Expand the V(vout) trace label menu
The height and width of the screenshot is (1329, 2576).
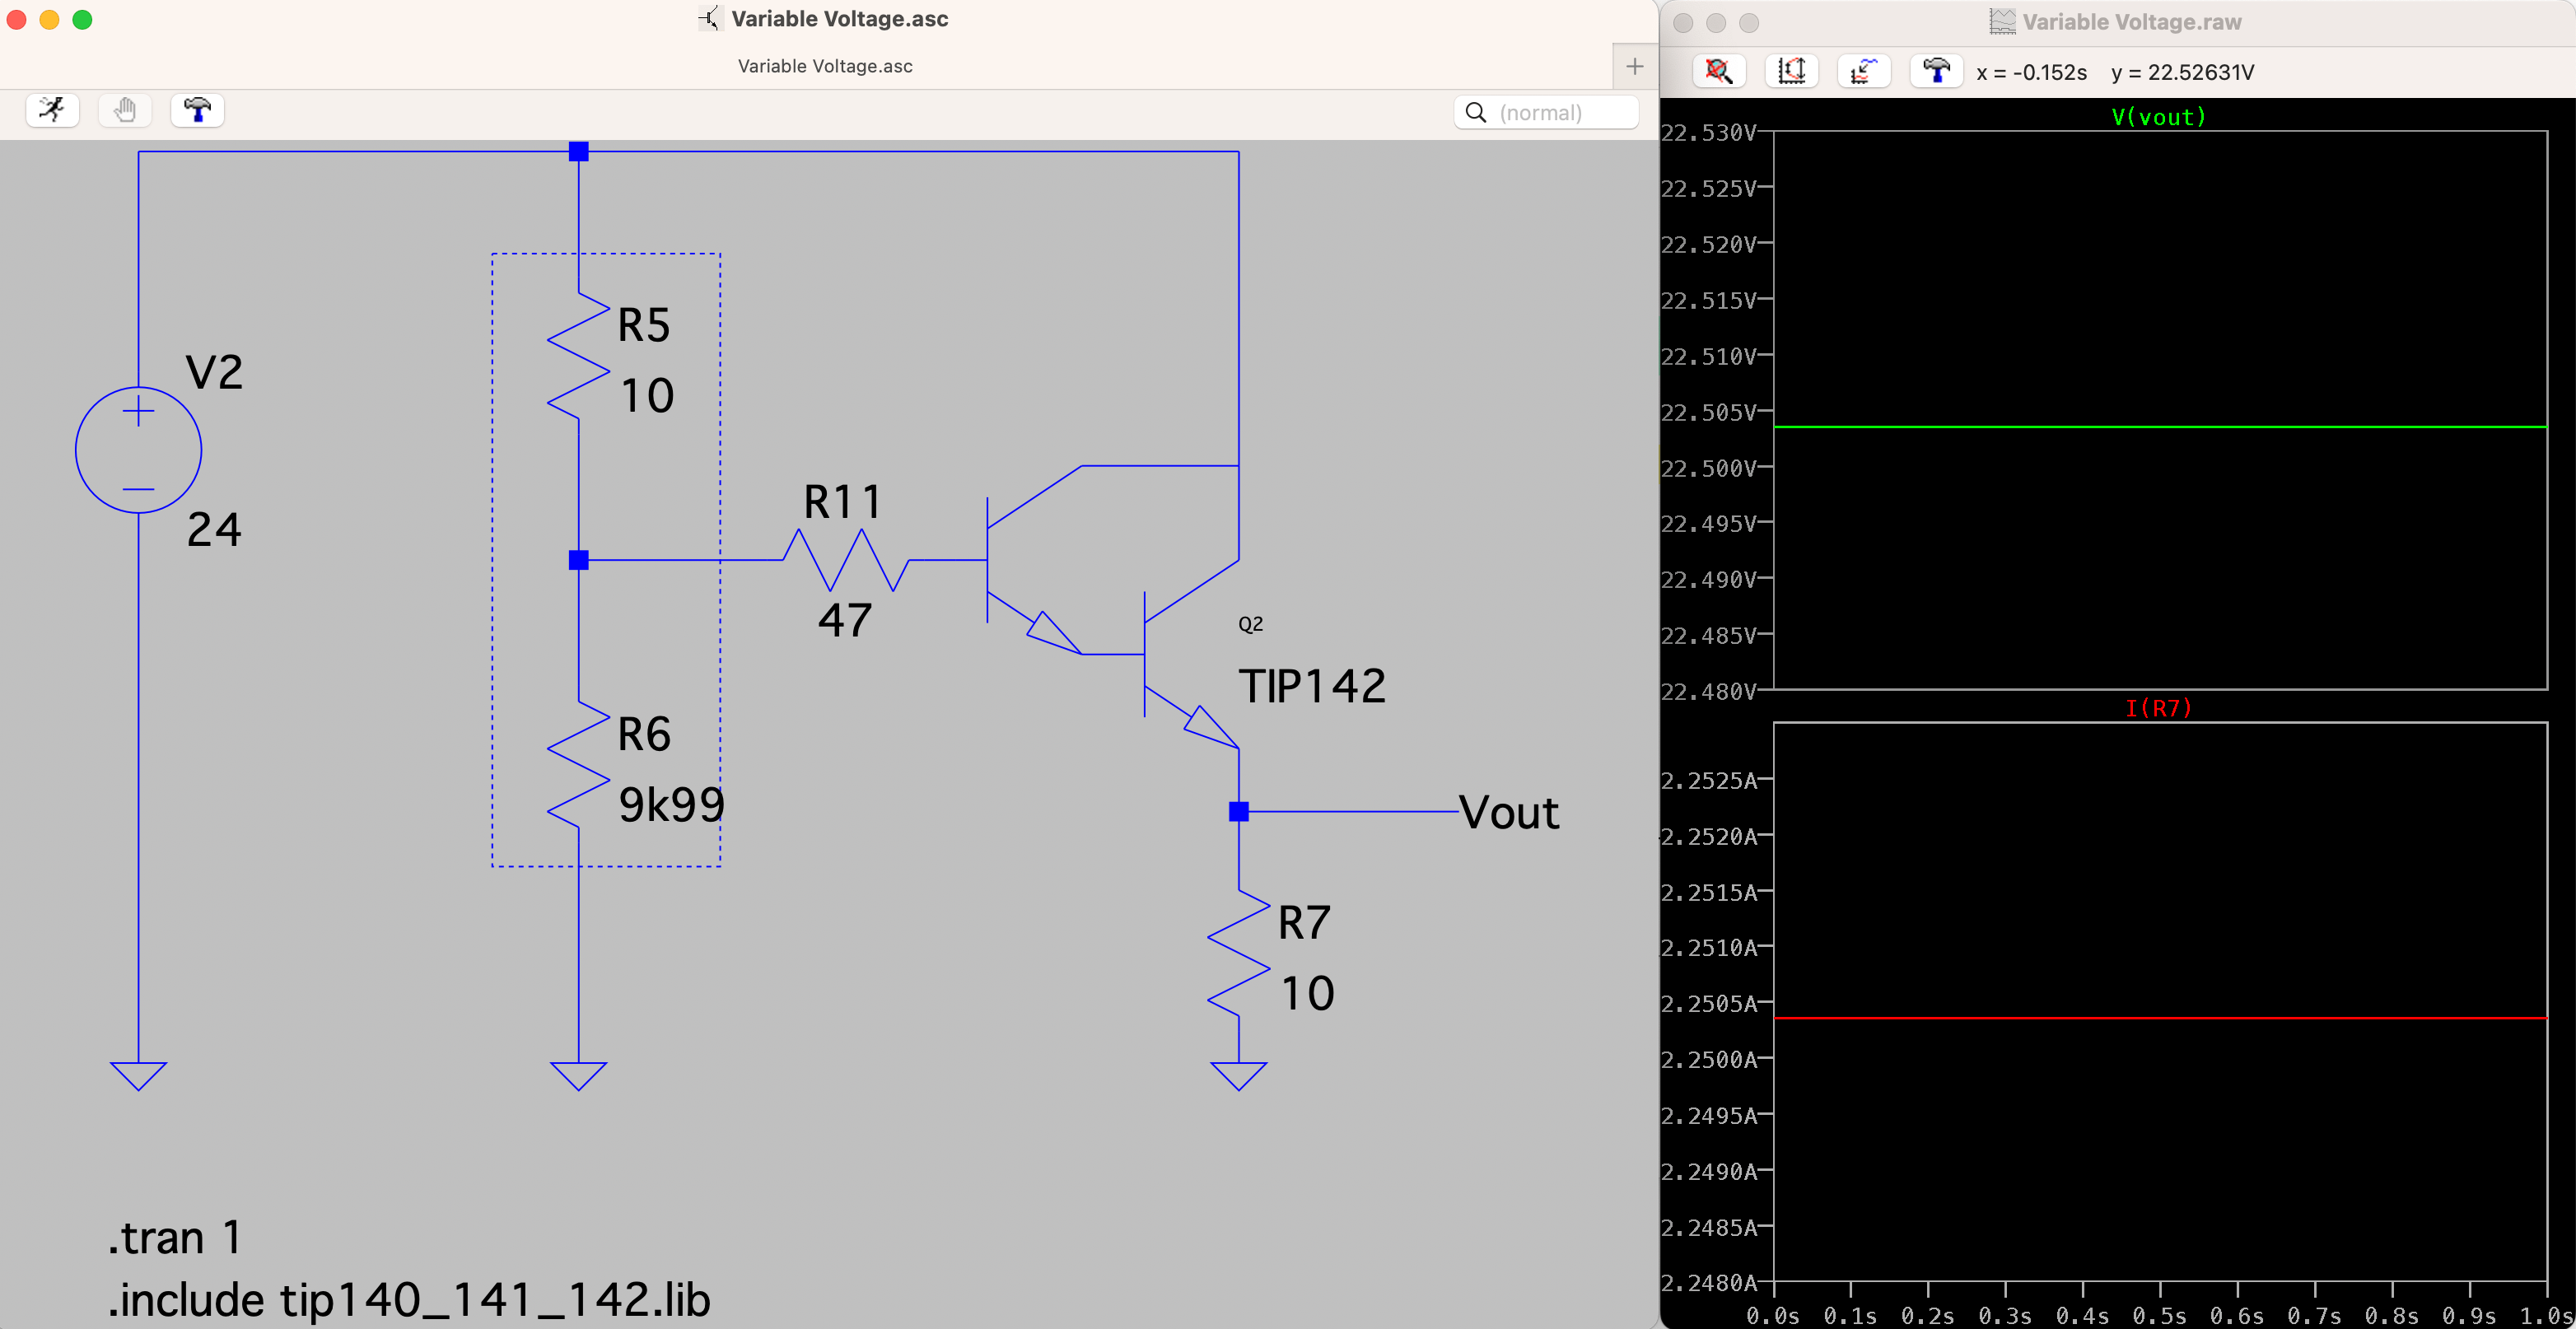(x=2158, y=117)
